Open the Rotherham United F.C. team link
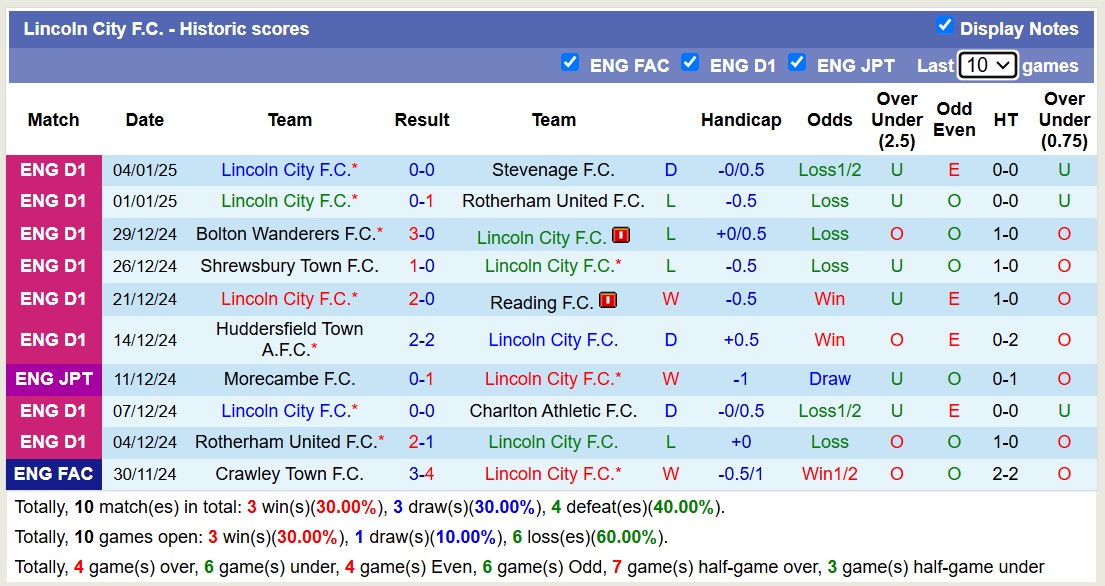 pos(554,202)
